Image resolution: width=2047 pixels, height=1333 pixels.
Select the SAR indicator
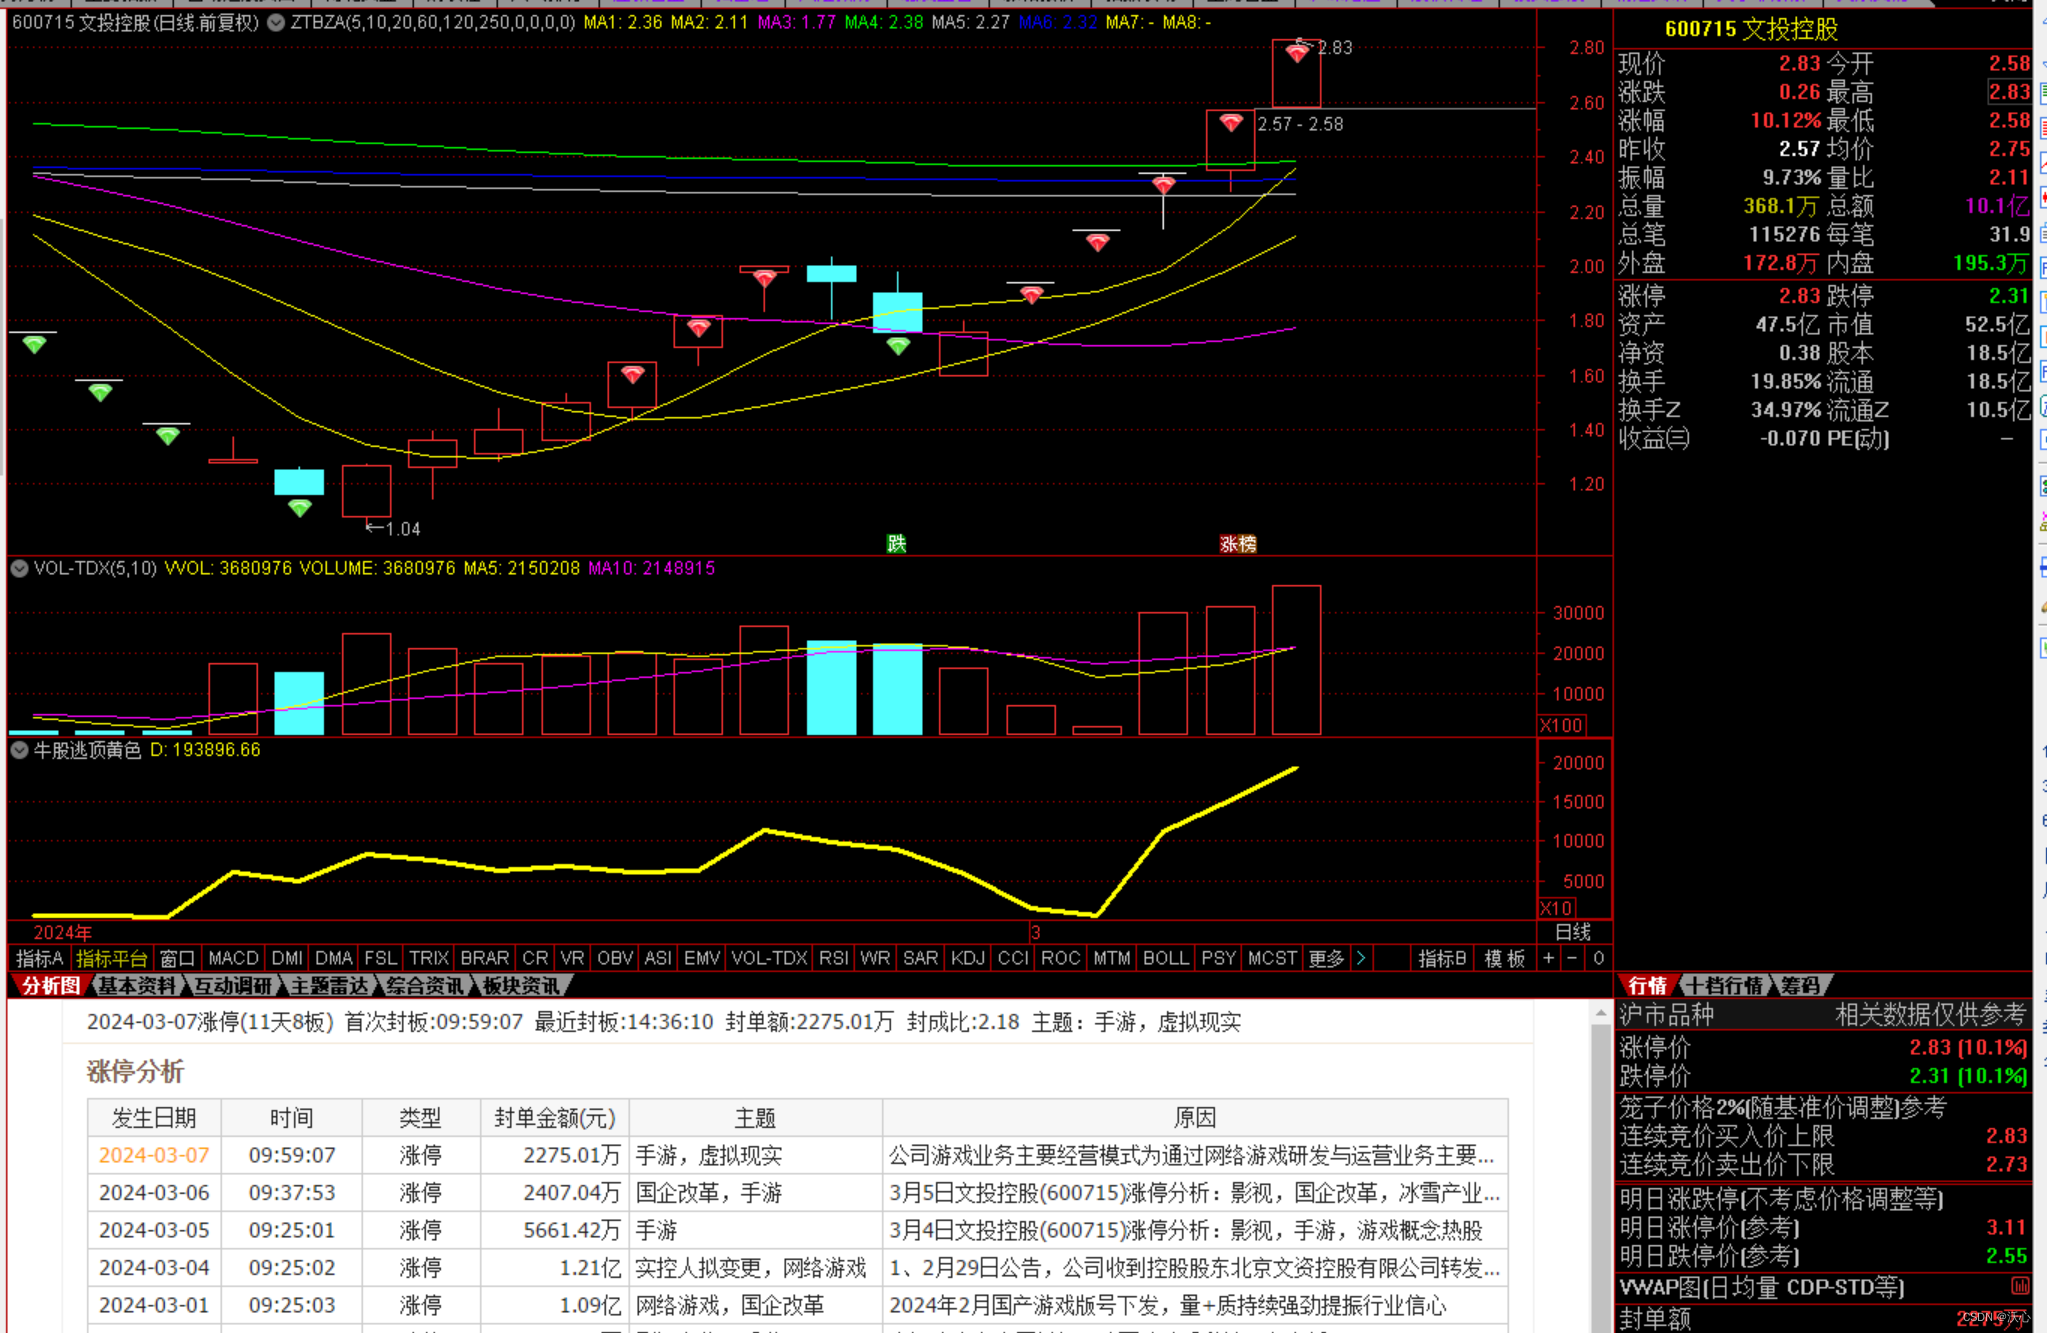(921, 958)
